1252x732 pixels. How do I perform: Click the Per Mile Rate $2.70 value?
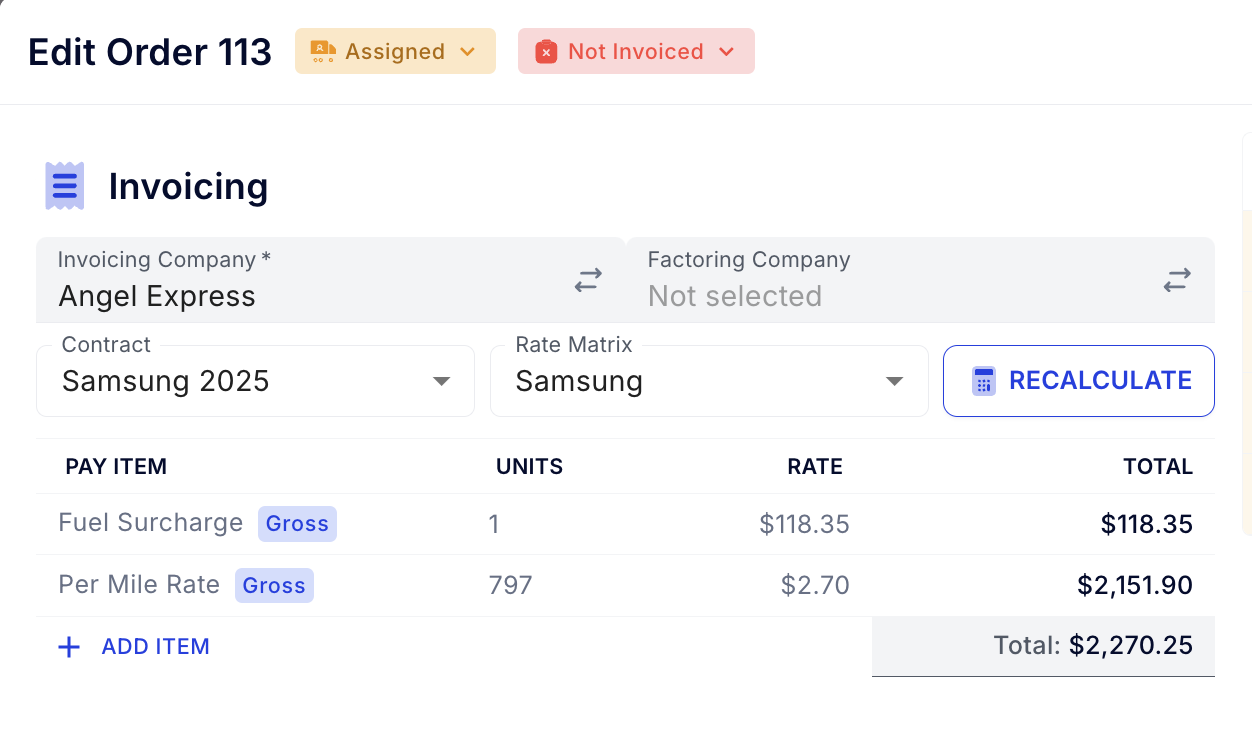815,585
